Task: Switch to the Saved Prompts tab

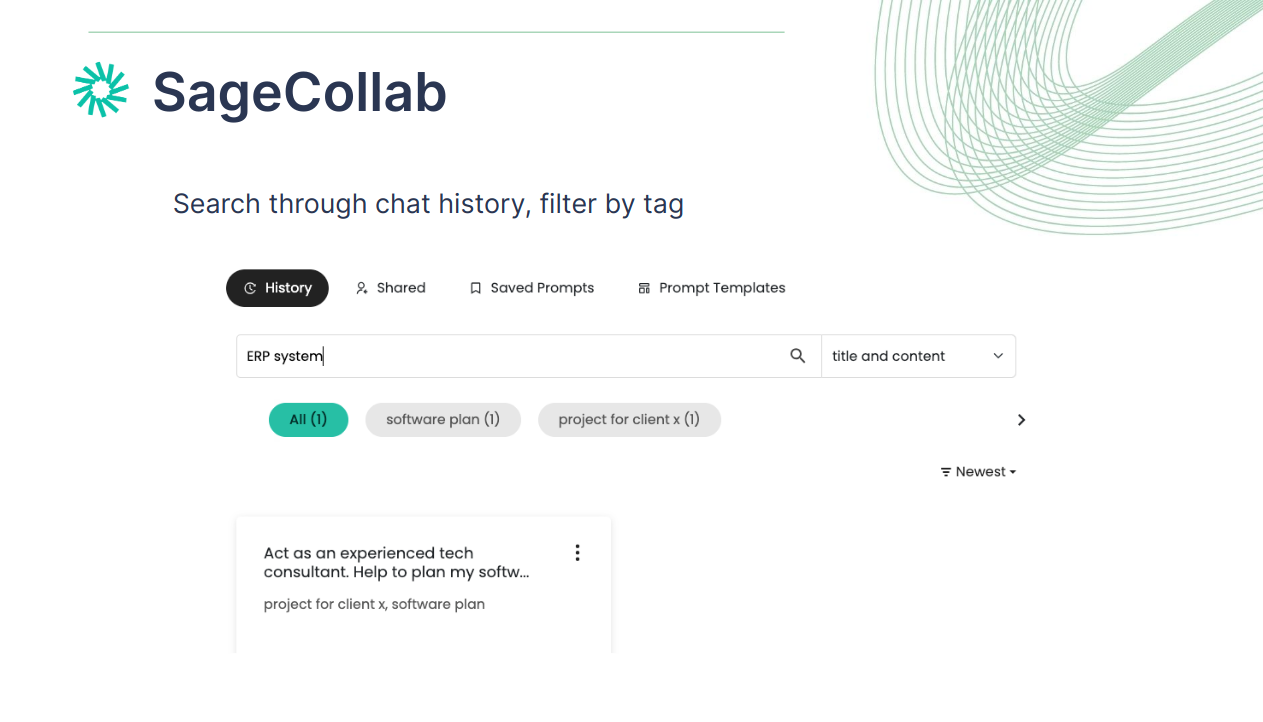Action: (x=532, y=288)
